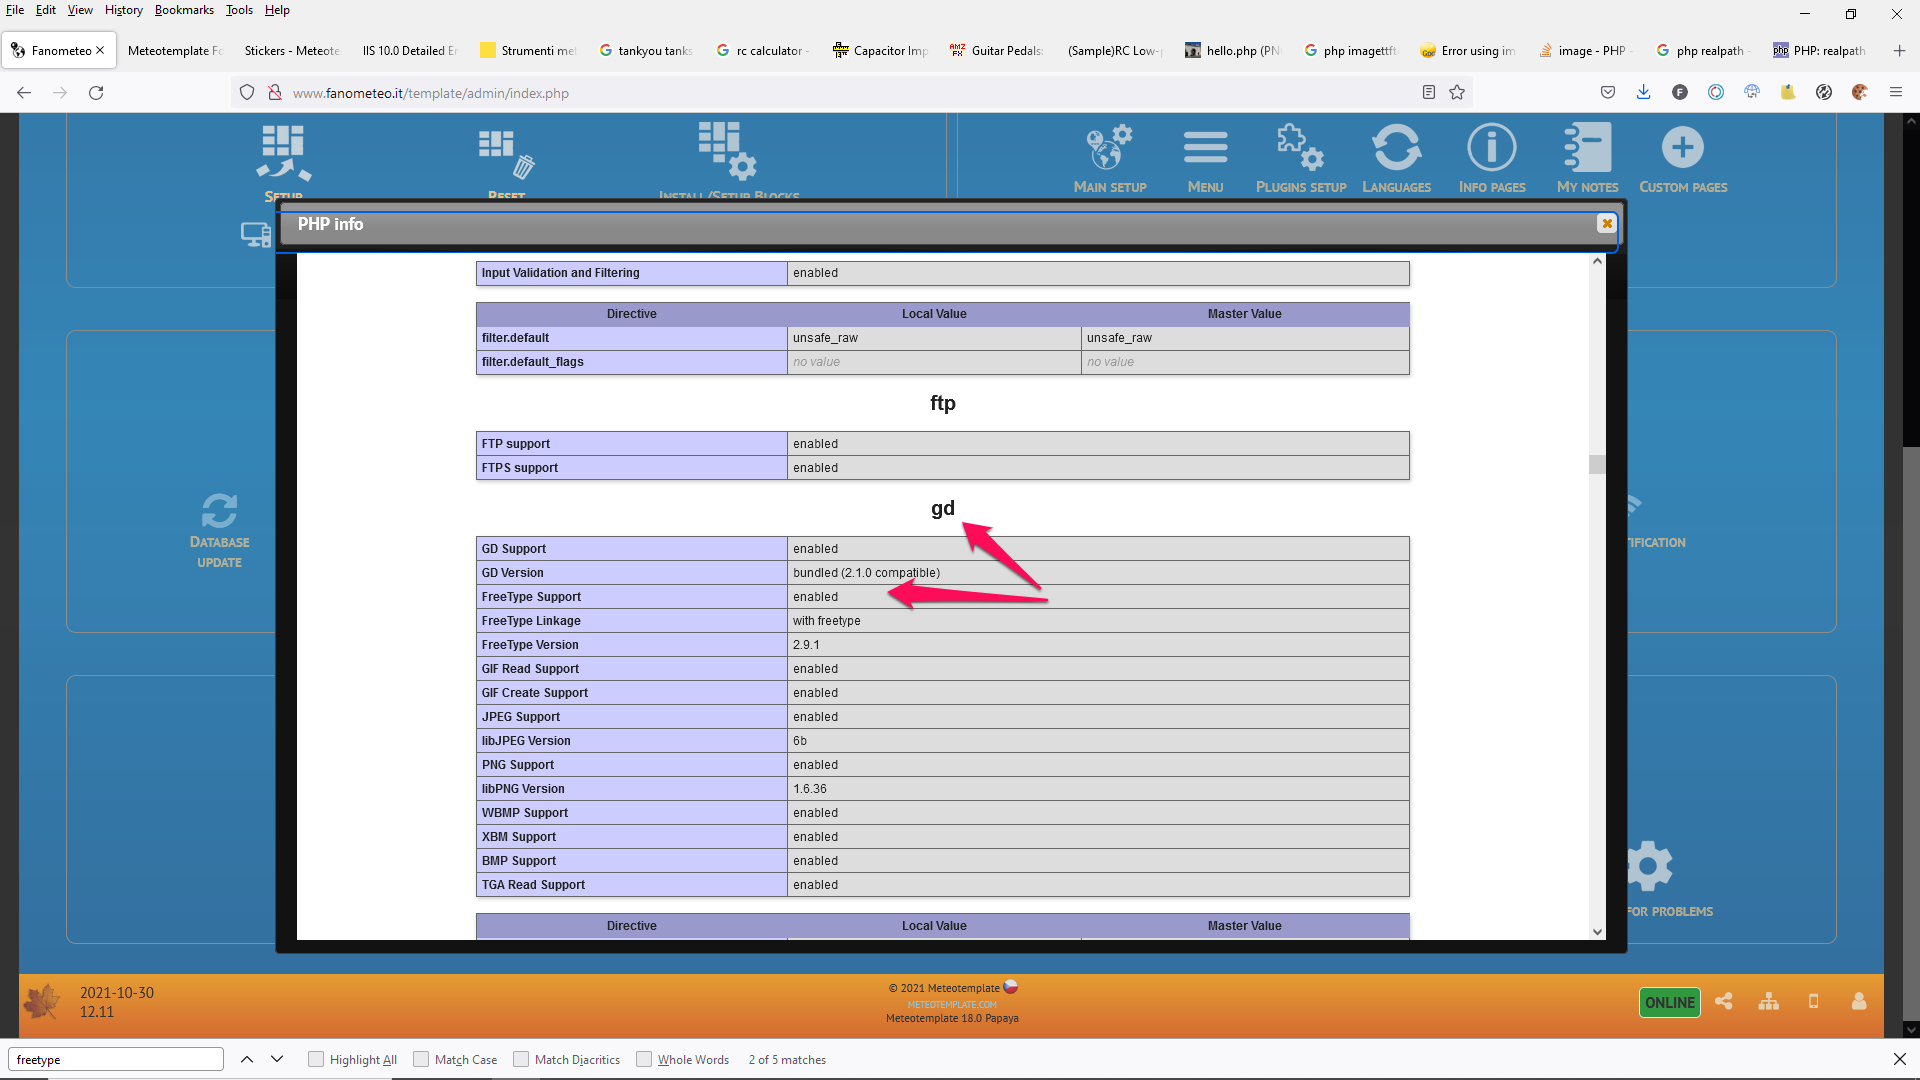
Task: Click the mobile view icon in footer
Action: (1813, 1001)
